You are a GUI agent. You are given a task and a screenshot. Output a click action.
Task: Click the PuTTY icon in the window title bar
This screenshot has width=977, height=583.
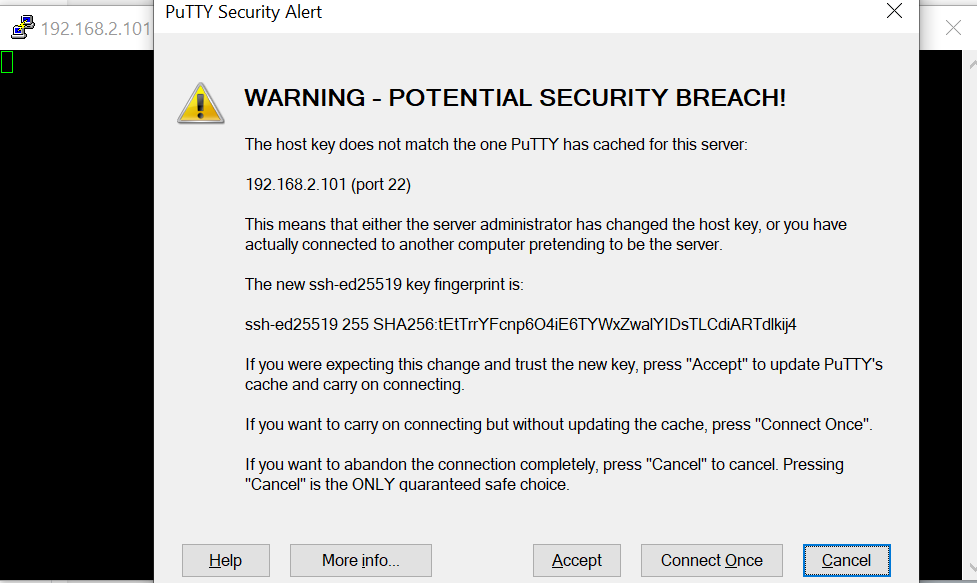pyautogui.click(x=22, y=27)
